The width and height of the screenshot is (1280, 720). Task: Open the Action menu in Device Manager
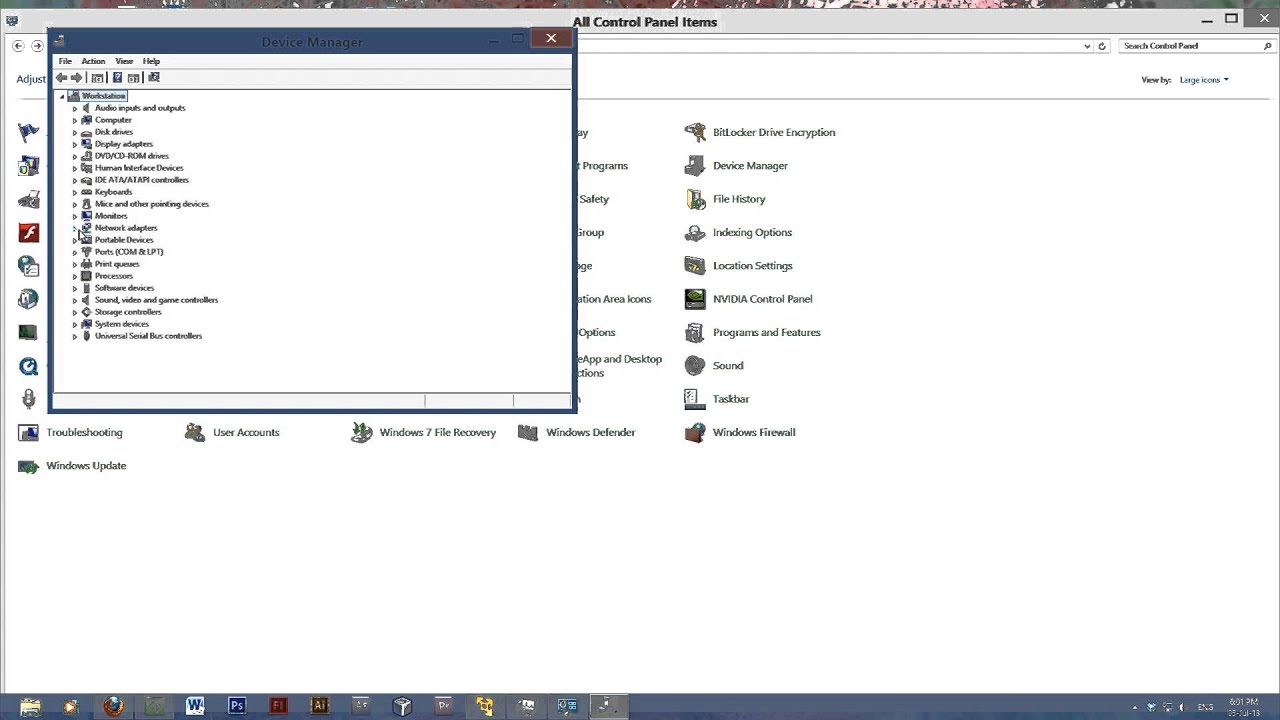coord(93,61)
